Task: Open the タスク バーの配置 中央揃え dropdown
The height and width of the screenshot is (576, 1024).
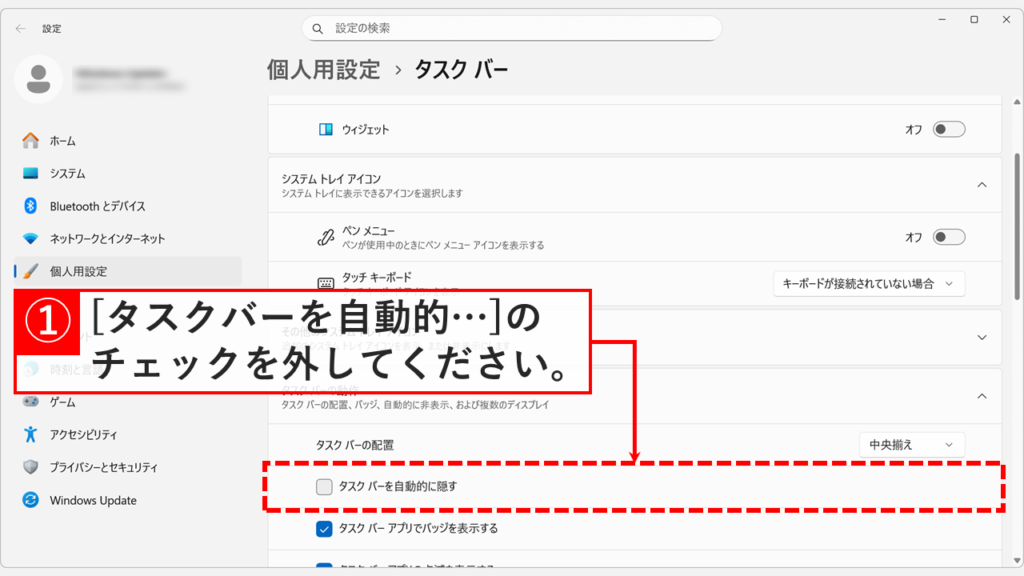Action: click(x=911, y=444)
